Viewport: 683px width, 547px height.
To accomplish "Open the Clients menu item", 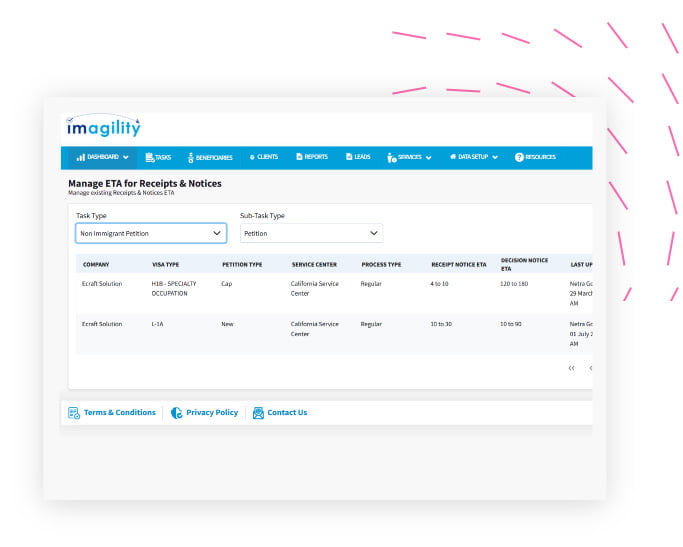I will point(263,157).
